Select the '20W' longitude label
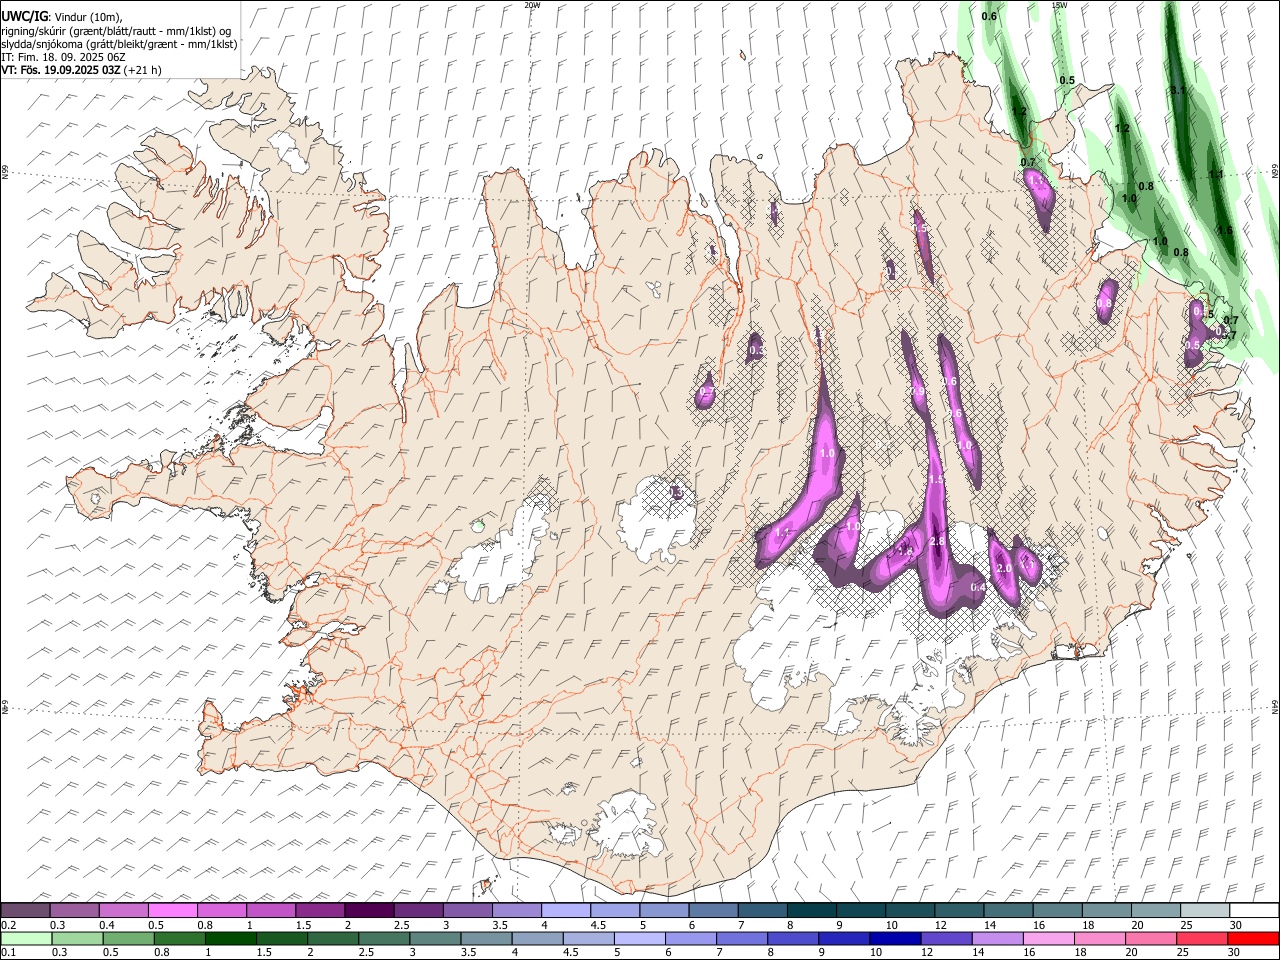 (x=532, y=5)
